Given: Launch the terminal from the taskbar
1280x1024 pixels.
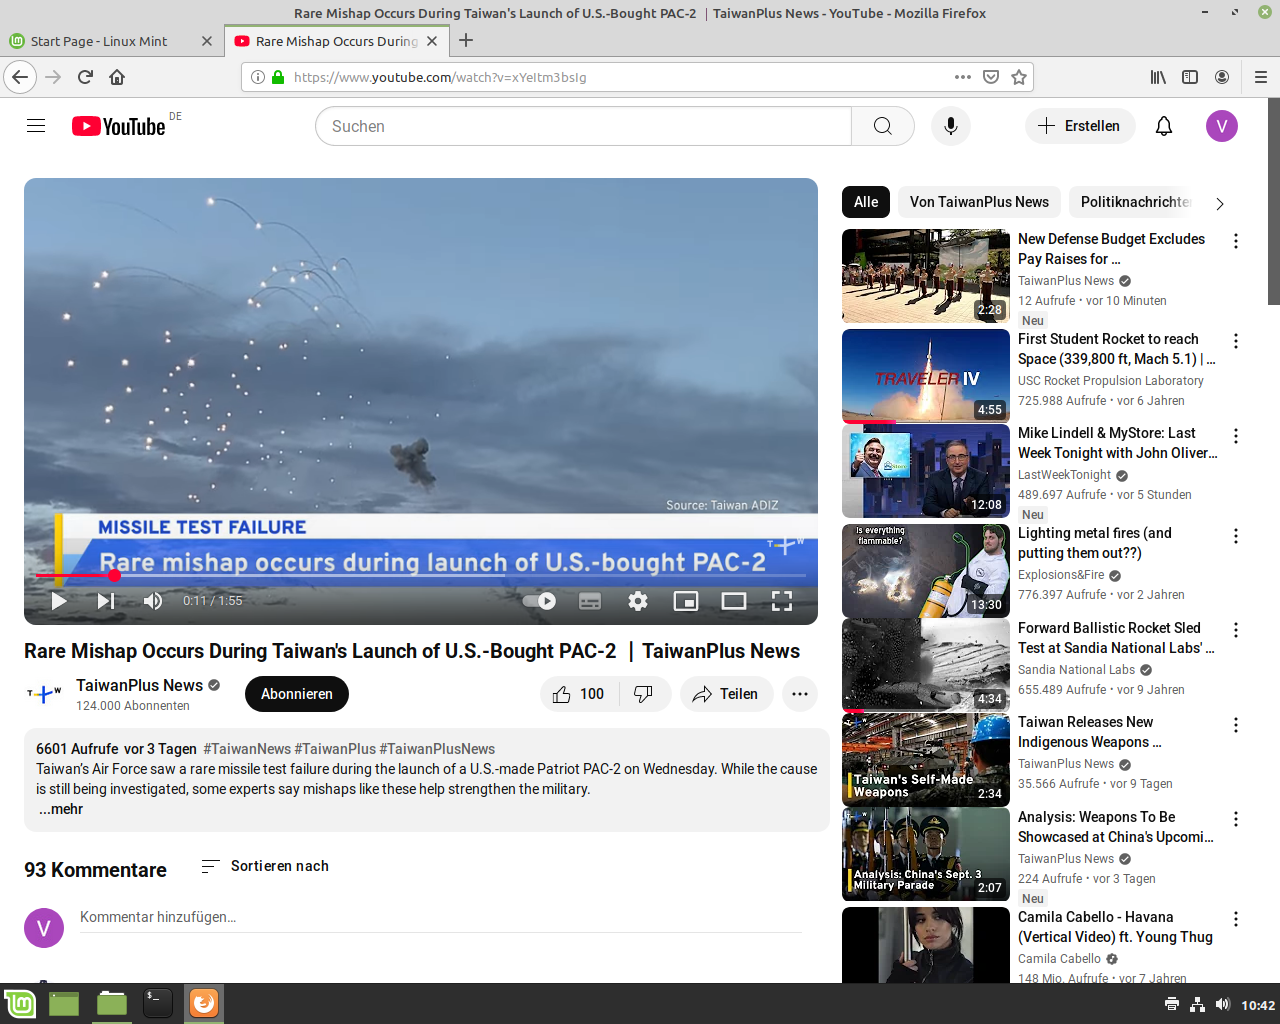Looking at the screenshot, I should [x=158, y=1003].
